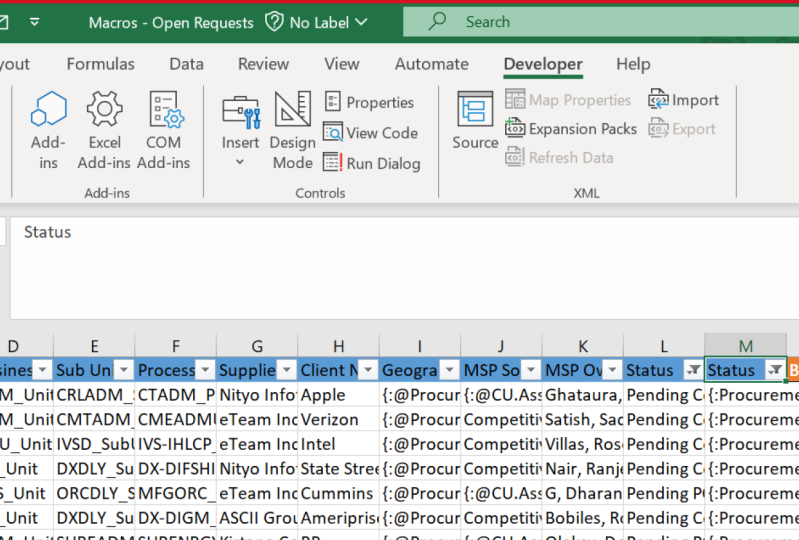Image resolution: width=799 pixels, height=540 pixels.
Task: Open the Geography filter dropdown
Action: click(449, 370)
